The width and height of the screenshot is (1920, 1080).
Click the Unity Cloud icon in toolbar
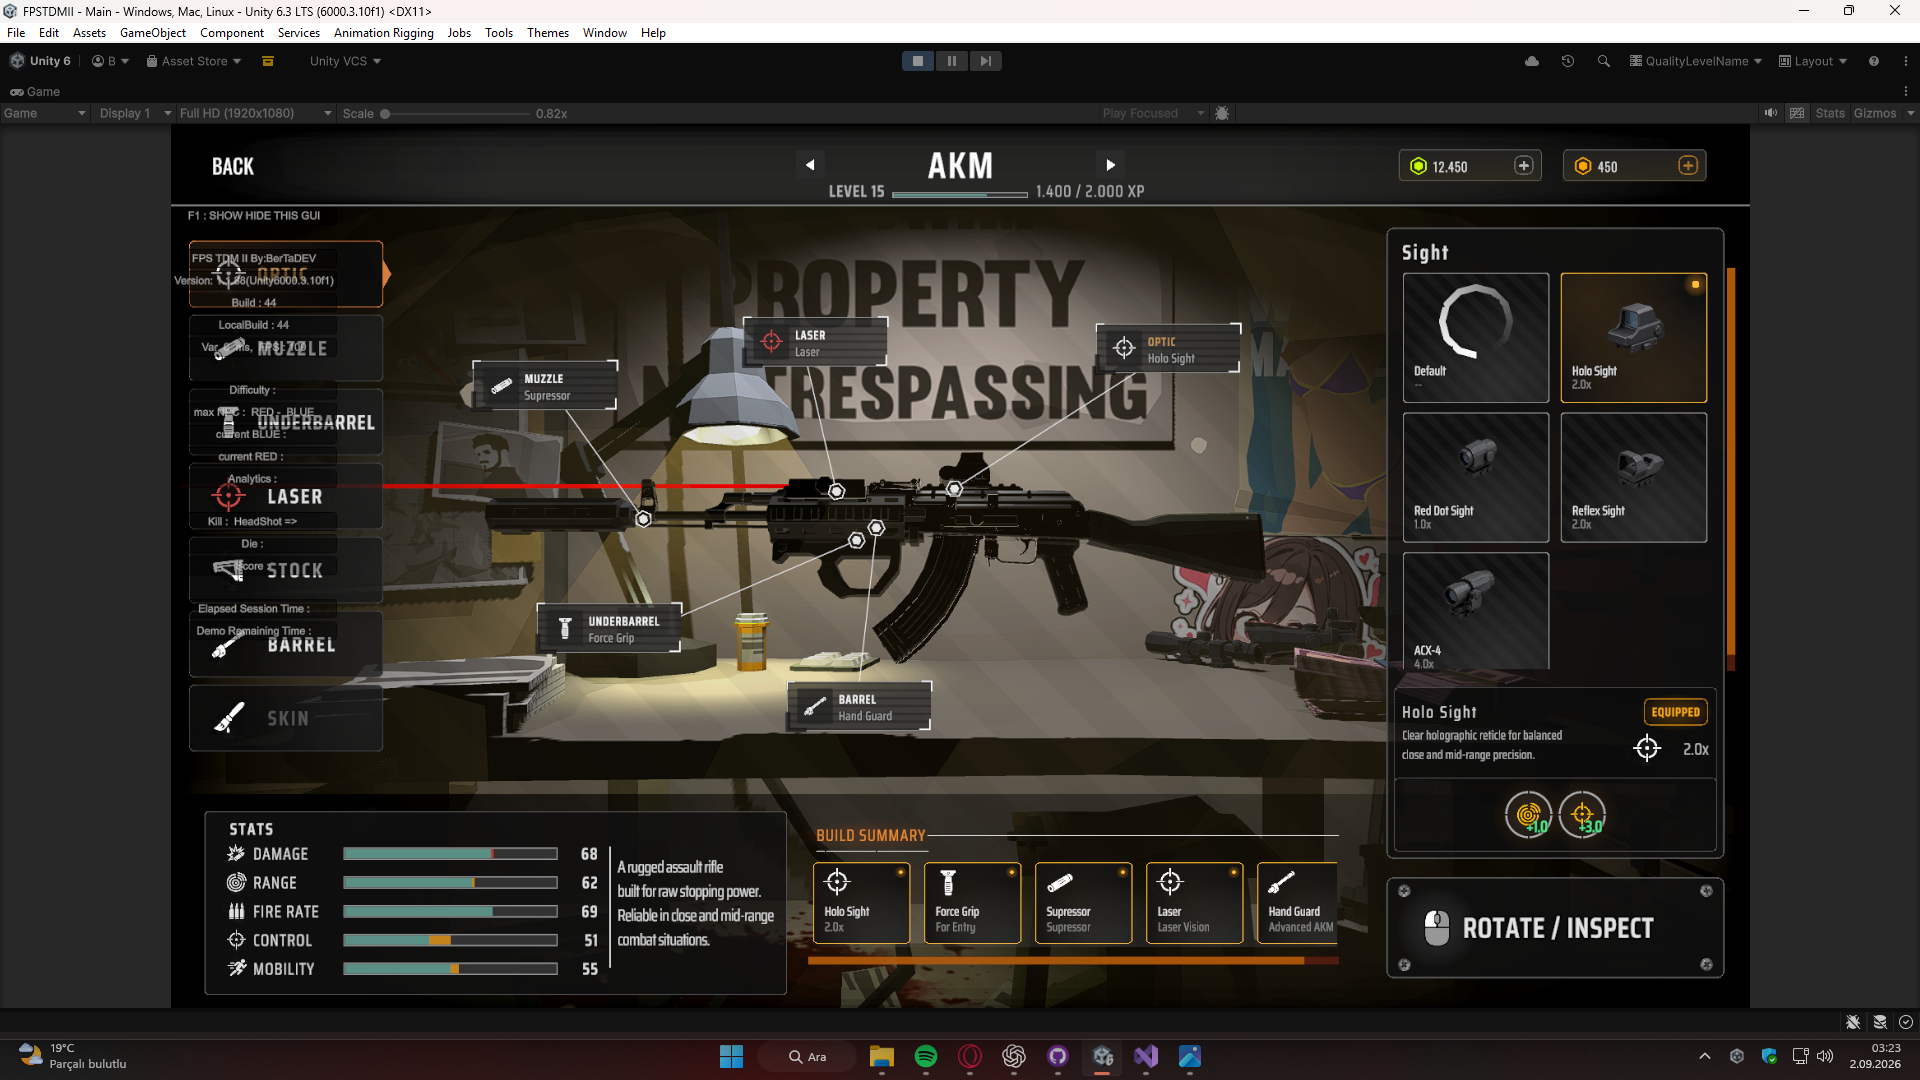pyautogui.click(x=1531, y=61)
